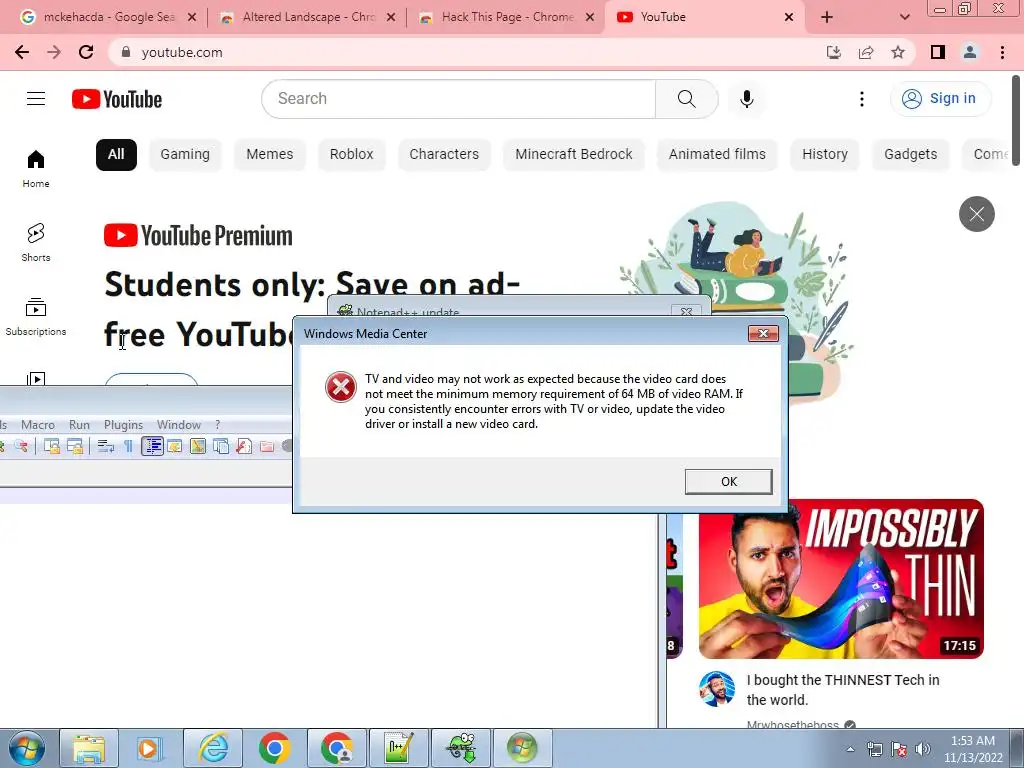Open the Window menu in Notepad++
Image resolution: width=1024 pixels, height=768 pixels.
pyautogui.click(x=179, y=425)
